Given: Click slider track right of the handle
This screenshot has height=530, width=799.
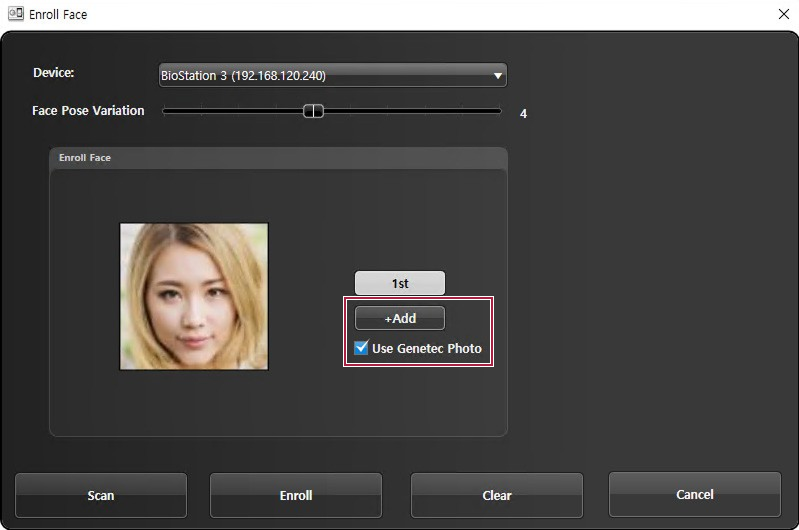Looking at the screenshot, I should (x=410, y=111).
